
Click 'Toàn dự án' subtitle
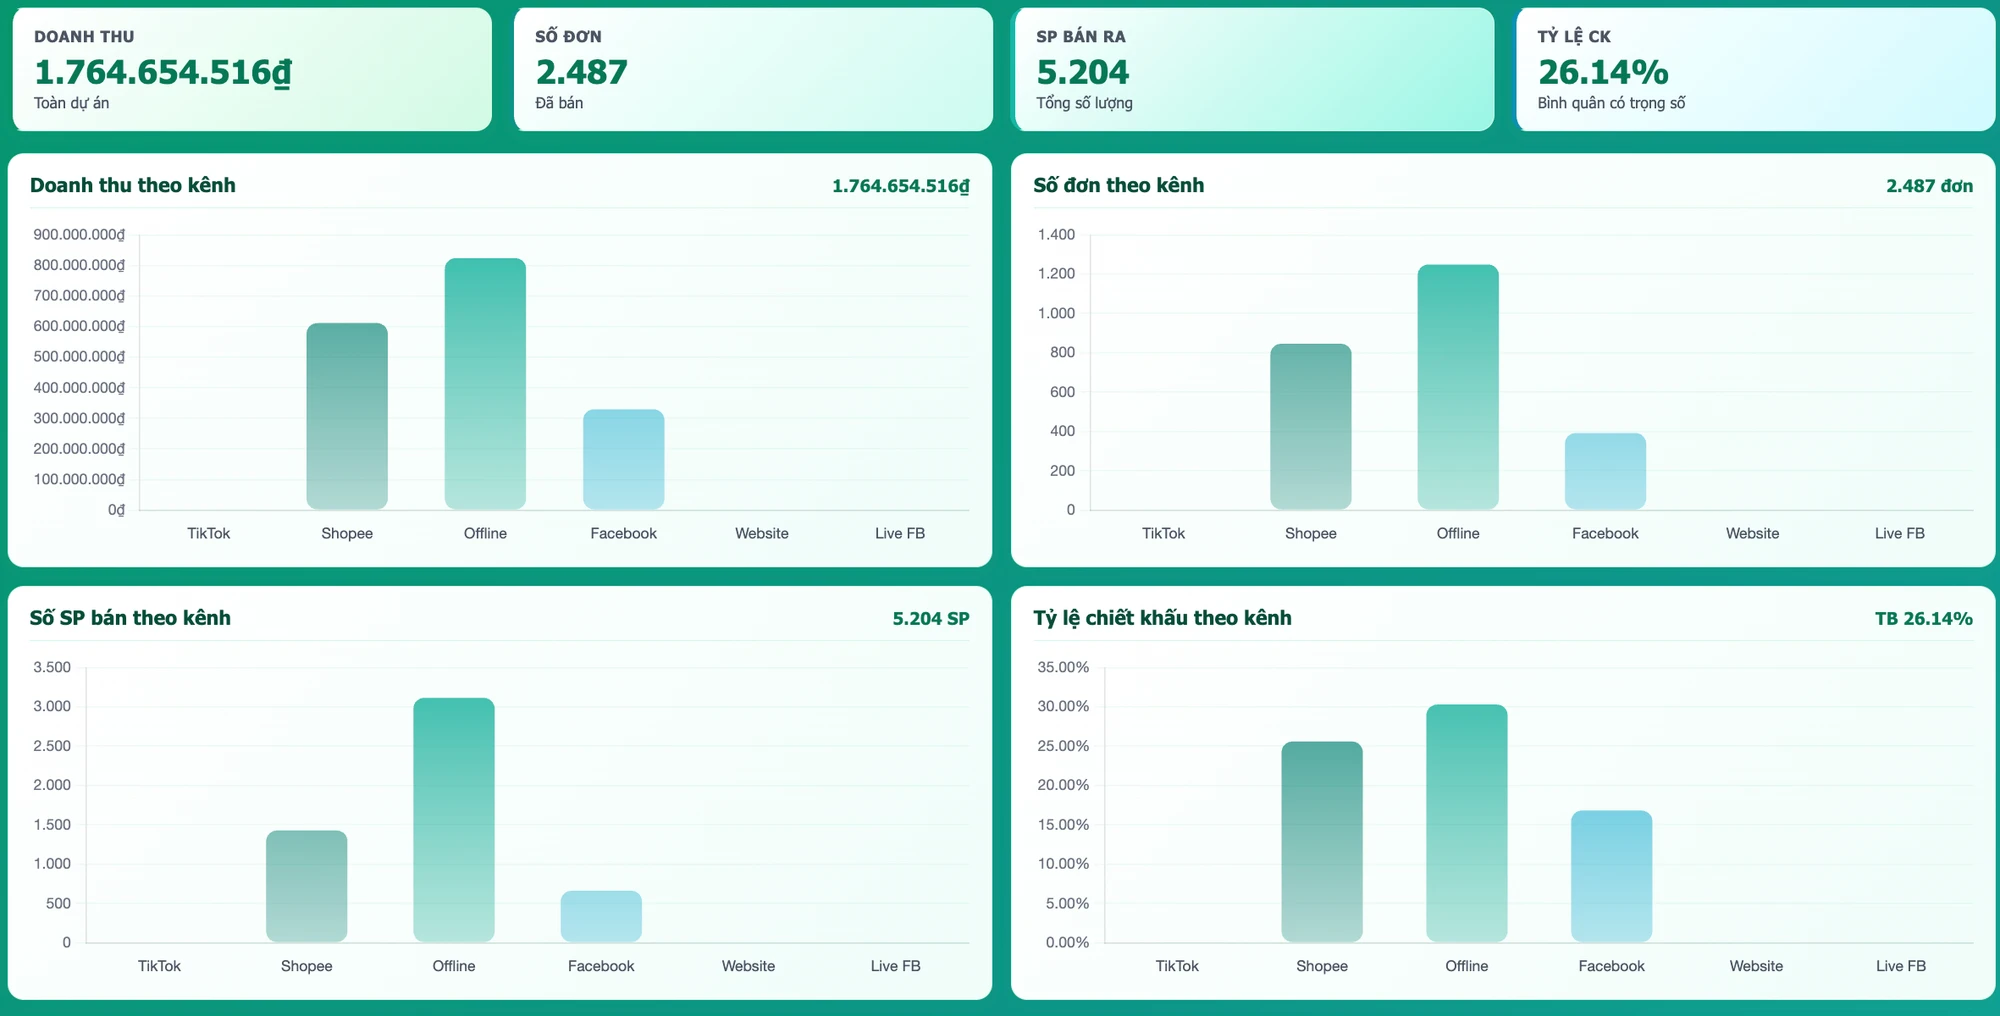72,103
